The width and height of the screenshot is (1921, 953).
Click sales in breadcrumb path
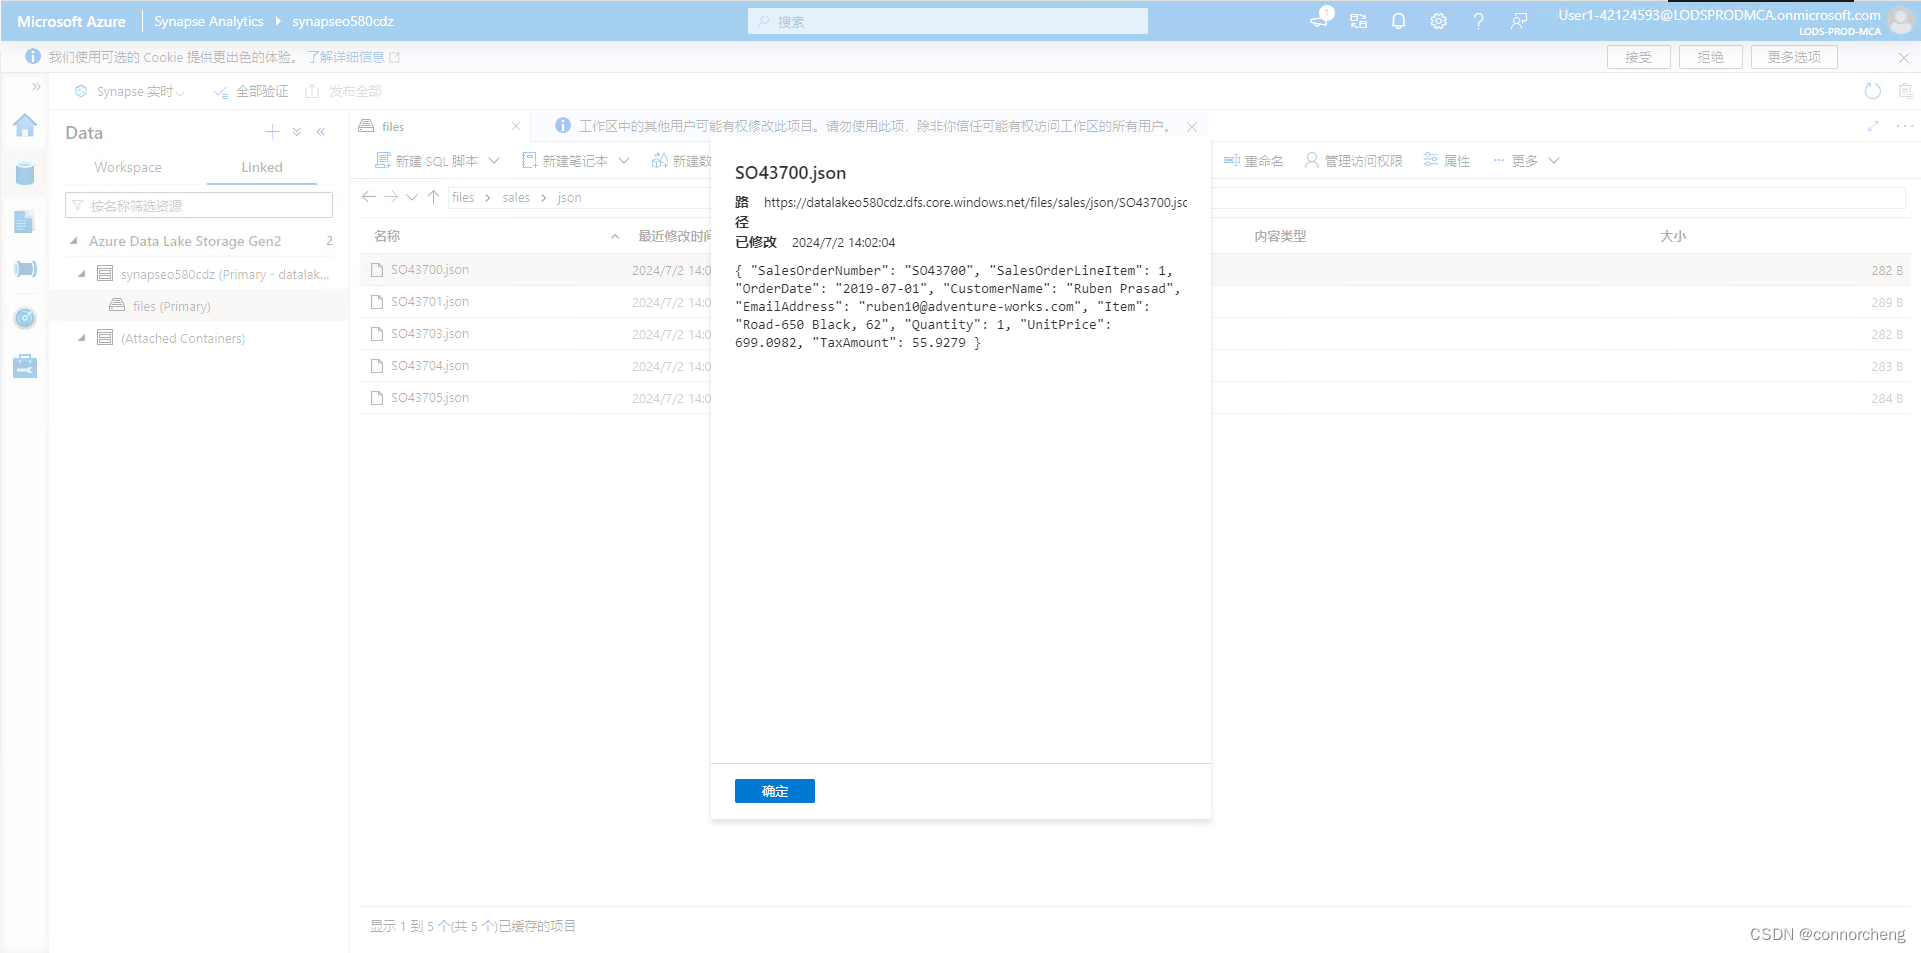(x=516, y=197)
